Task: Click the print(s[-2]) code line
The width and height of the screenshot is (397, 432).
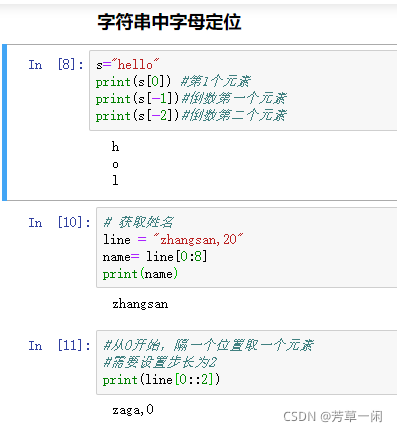Action: (191, 115)
